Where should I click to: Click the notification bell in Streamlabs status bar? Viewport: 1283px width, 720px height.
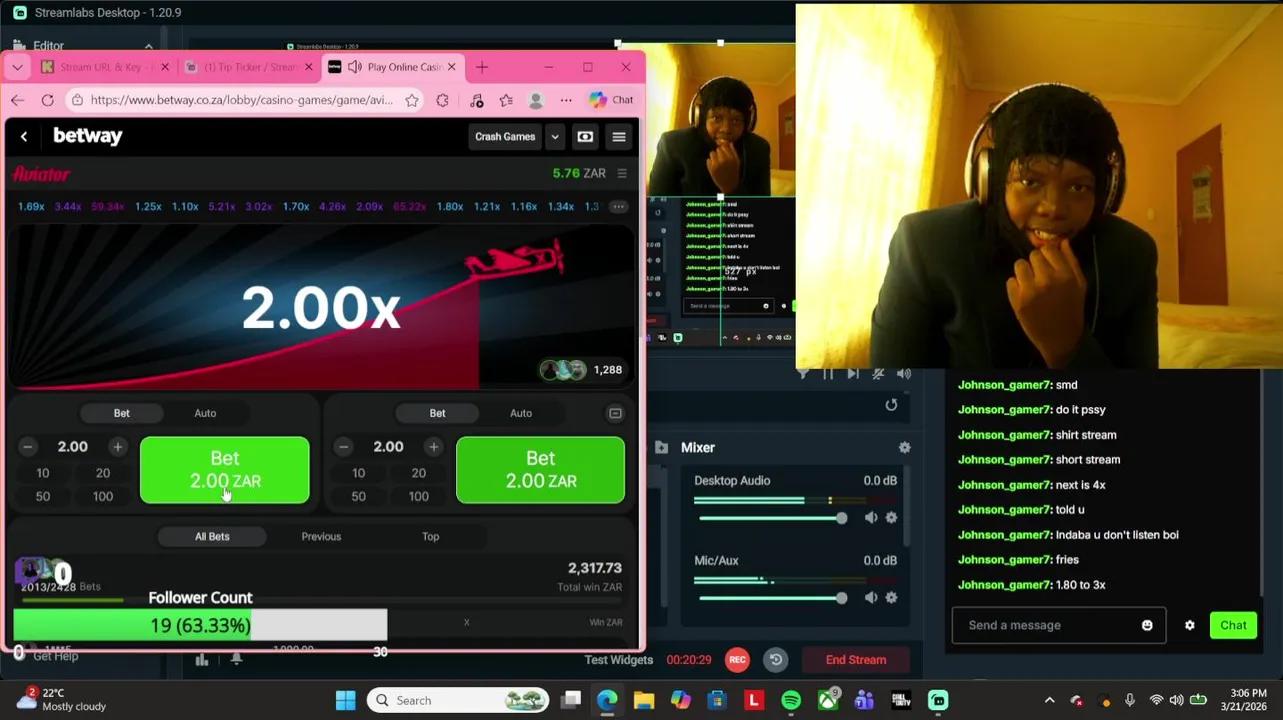(236, 659)
